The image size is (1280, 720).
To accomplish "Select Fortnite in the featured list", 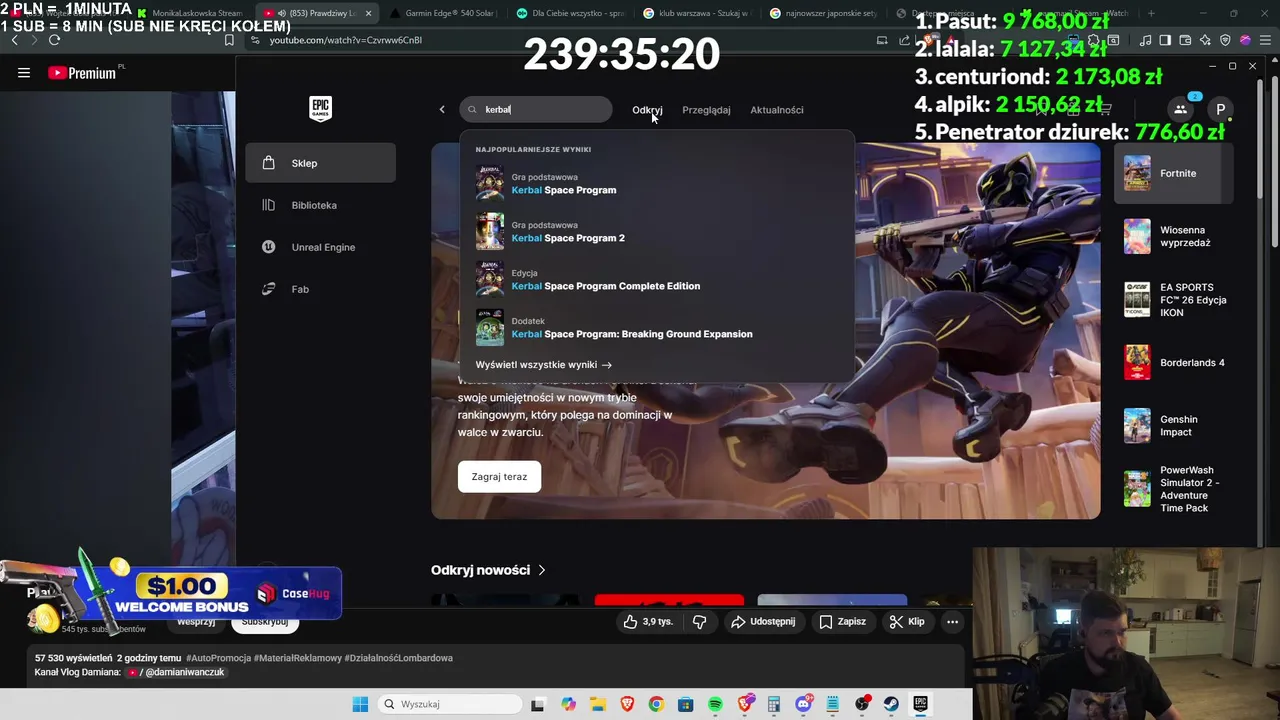I will [1174, 173].
